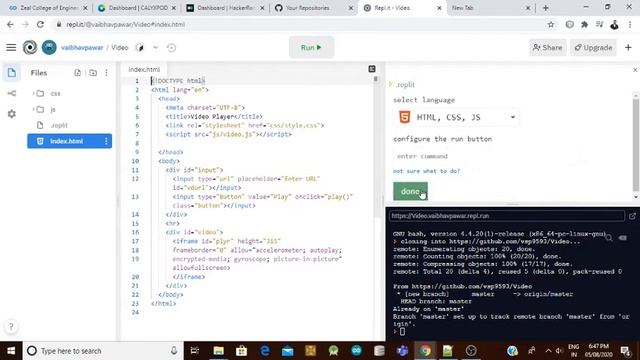The height and width of the screenshot is (360, 640).
Task: Click the Video repl name
Action: [x=120, y=48]
